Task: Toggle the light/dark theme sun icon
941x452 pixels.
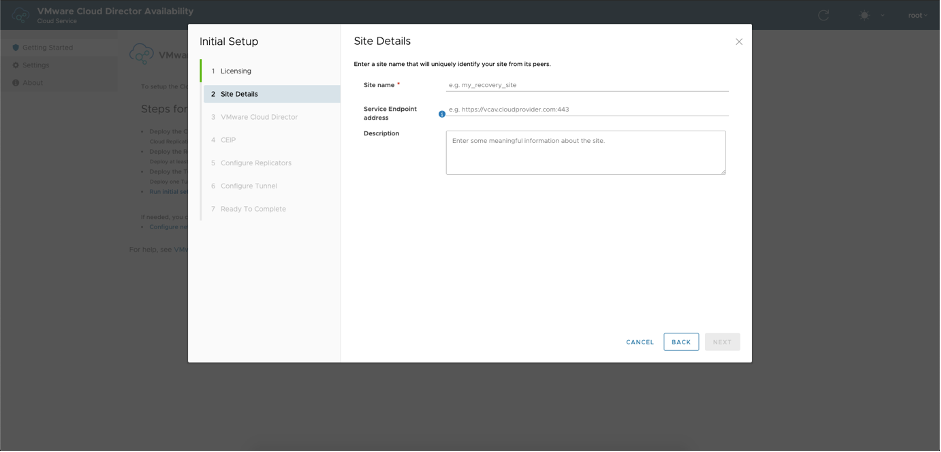Action: (865, 15)
